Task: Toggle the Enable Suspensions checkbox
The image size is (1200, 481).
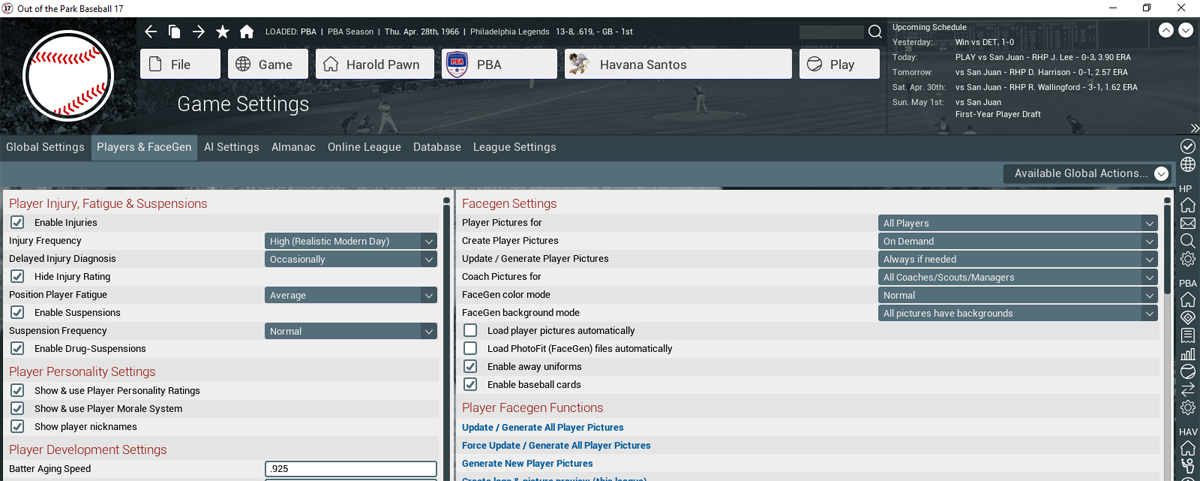Action: pyautogui.click(x=17, y=313)
